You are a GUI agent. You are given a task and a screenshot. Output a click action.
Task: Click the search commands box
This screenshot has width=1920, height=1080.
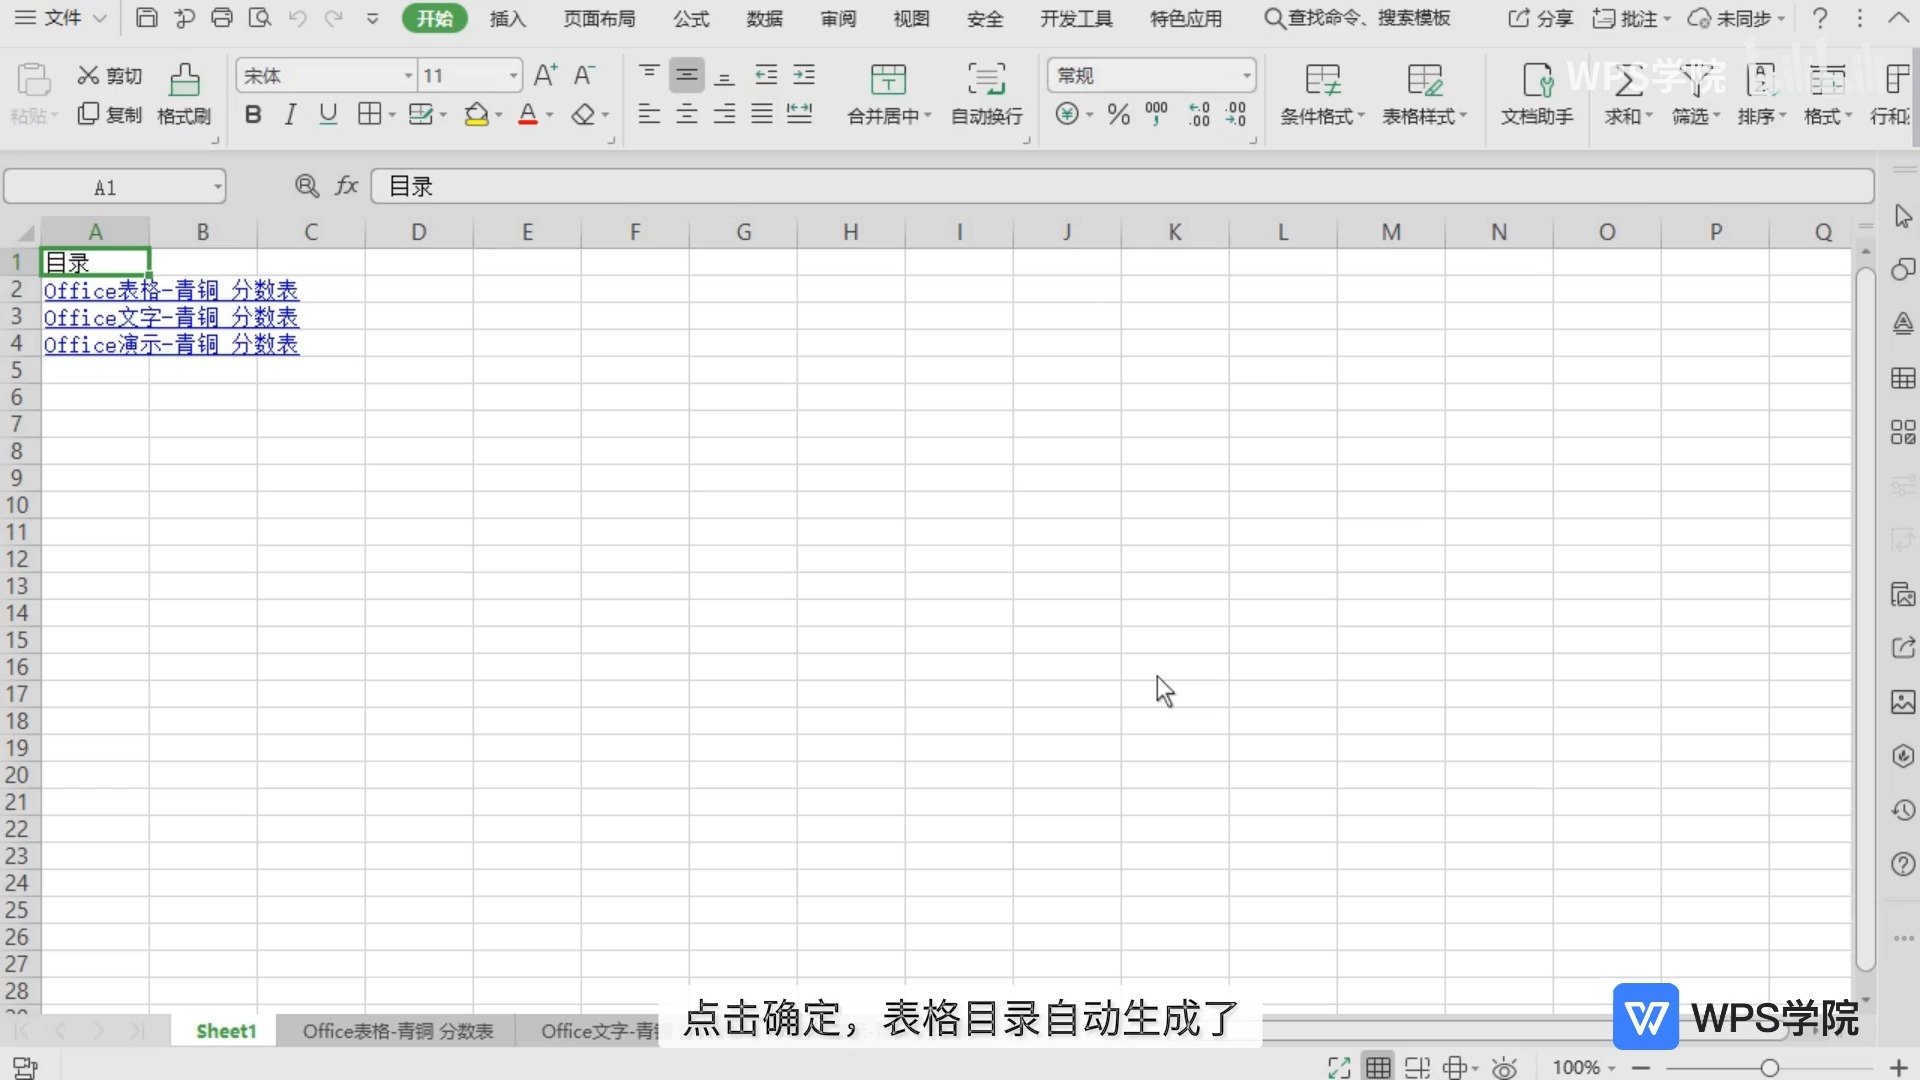[x=1357, y=18]
